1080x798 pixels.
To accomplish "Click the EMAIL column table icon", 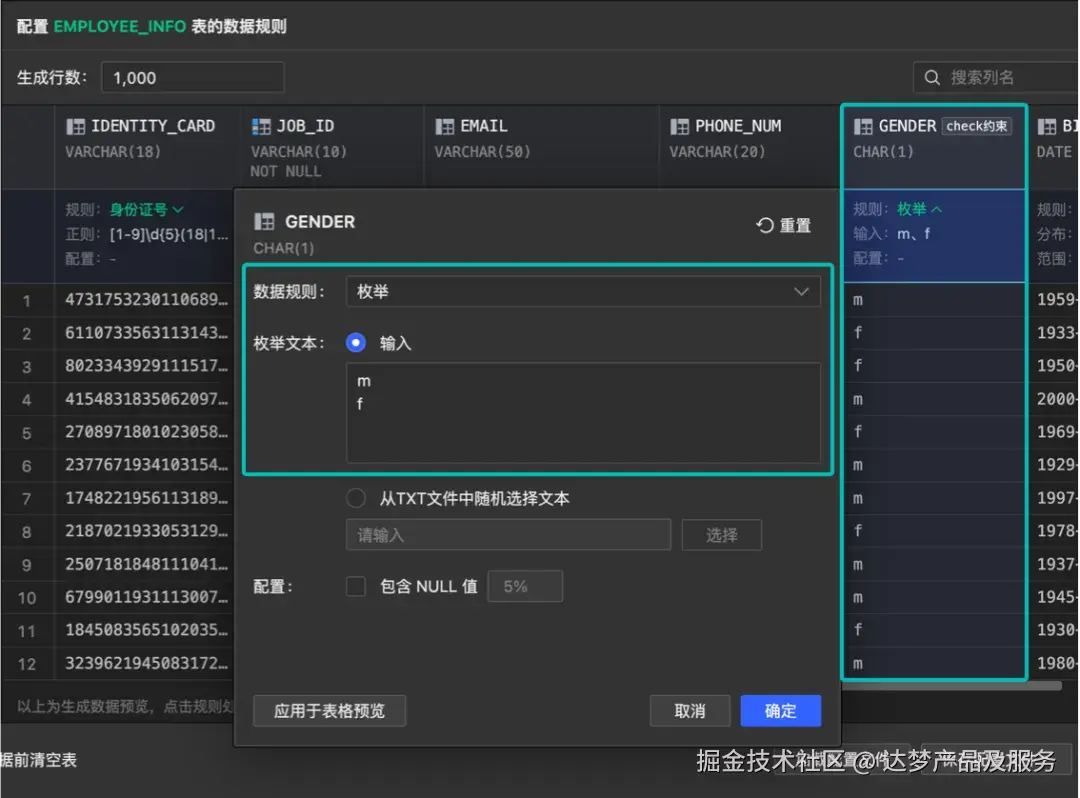I will [x=445, y=126].
